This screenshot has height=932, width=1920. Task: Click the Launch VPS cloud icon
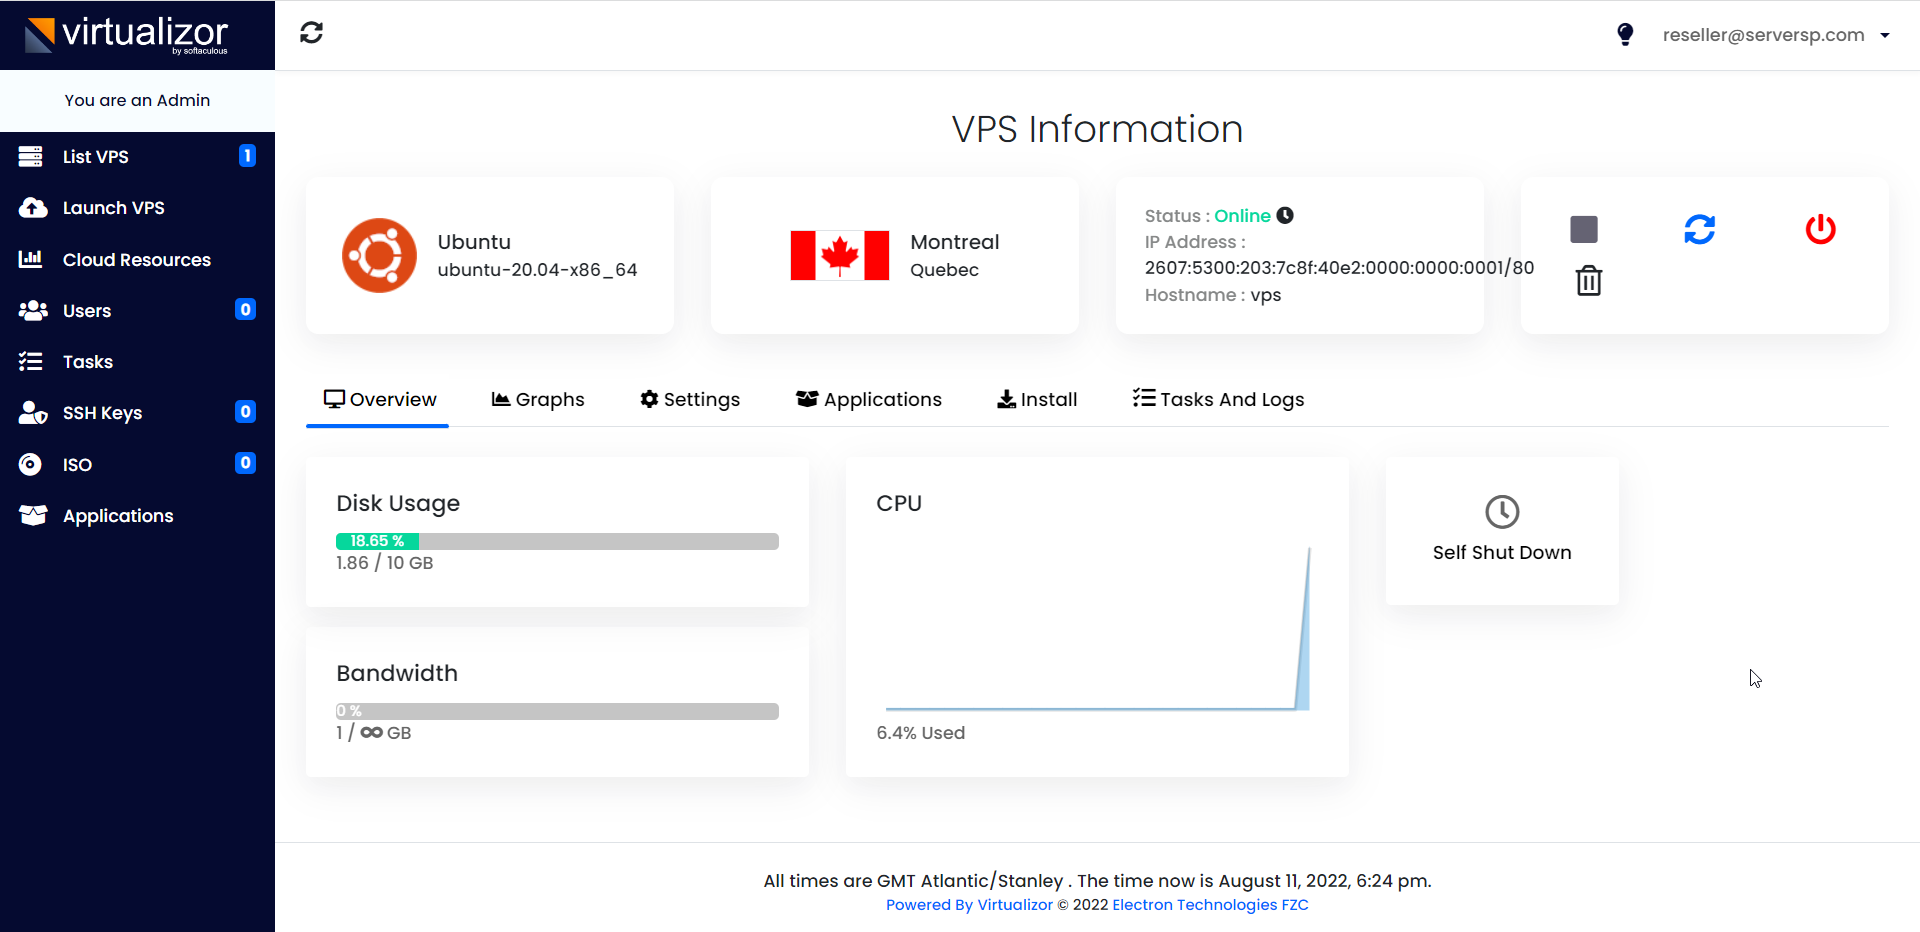pos(33,207)
